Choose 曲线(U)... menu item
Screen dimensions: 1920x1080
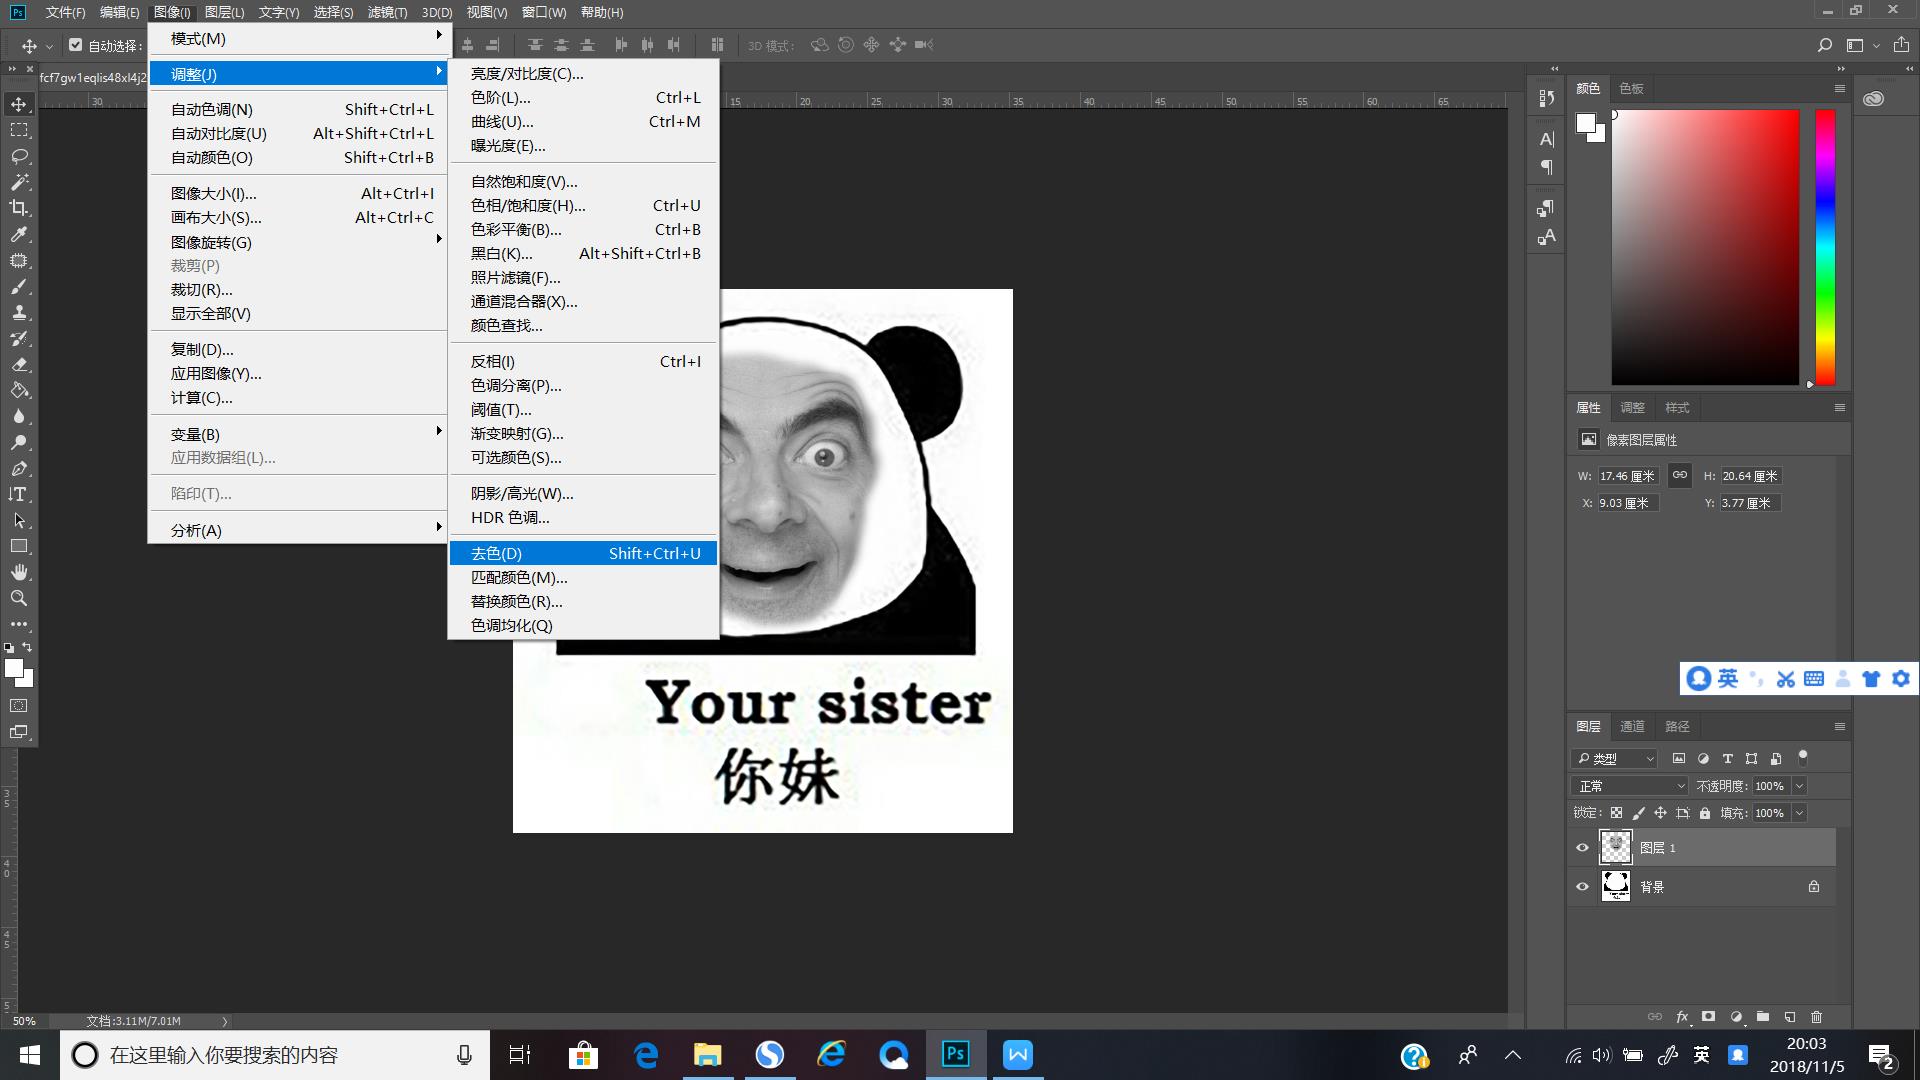click(x=583, y=121)
